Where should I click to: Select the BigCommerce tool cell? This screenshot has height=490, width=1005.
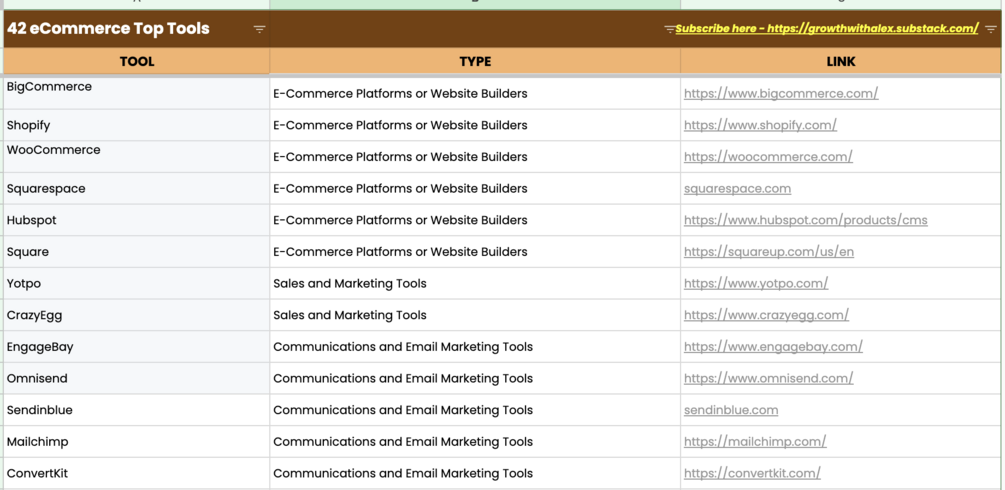tap(137, 94)
